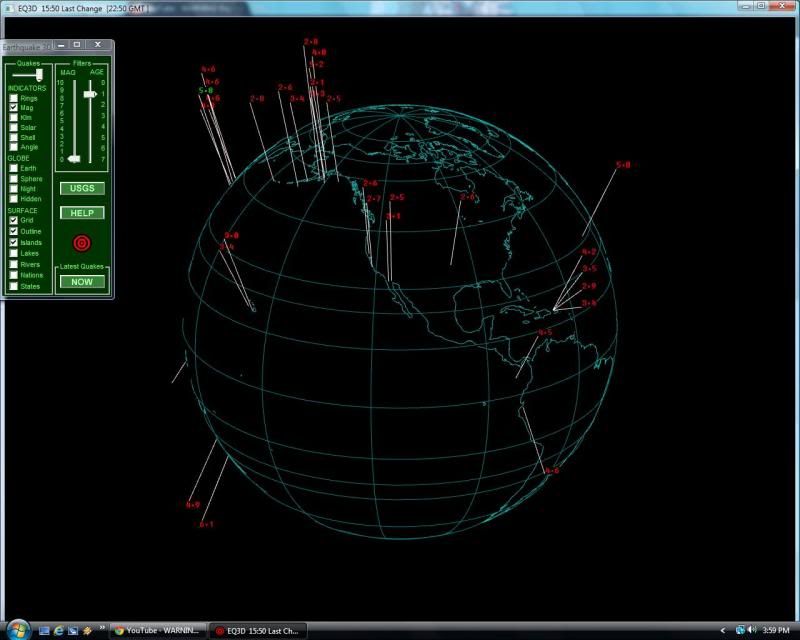This screenshot has height=640, width=800.
Task: Click the NOW latest quakes button
Action: pyautogui.click(x=82, y=282)
